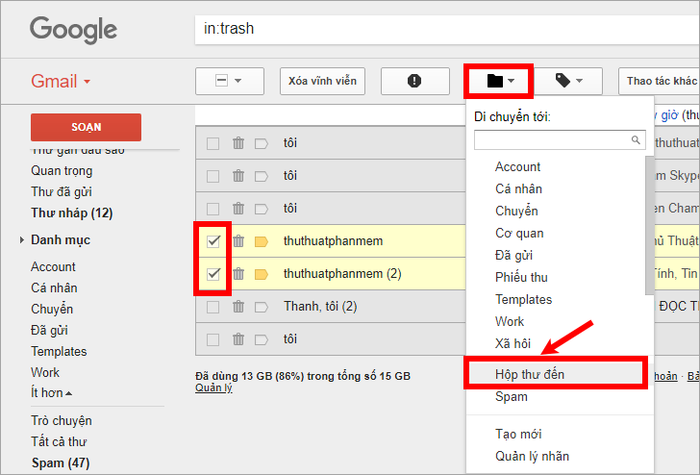Open Spam (47) in sidebar
This screenshot has height=475, width=700.
[60, 462]
